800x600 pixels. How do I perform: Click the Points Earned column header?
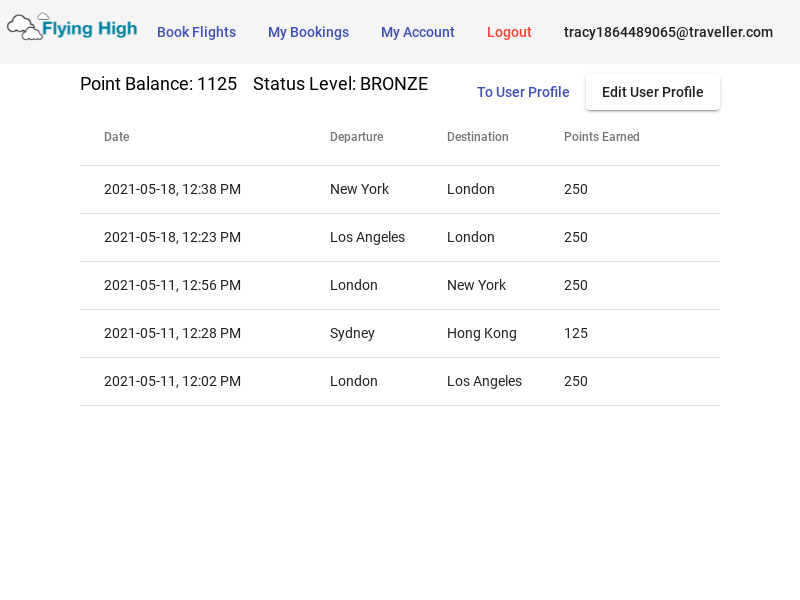click(x=601, y=137)
